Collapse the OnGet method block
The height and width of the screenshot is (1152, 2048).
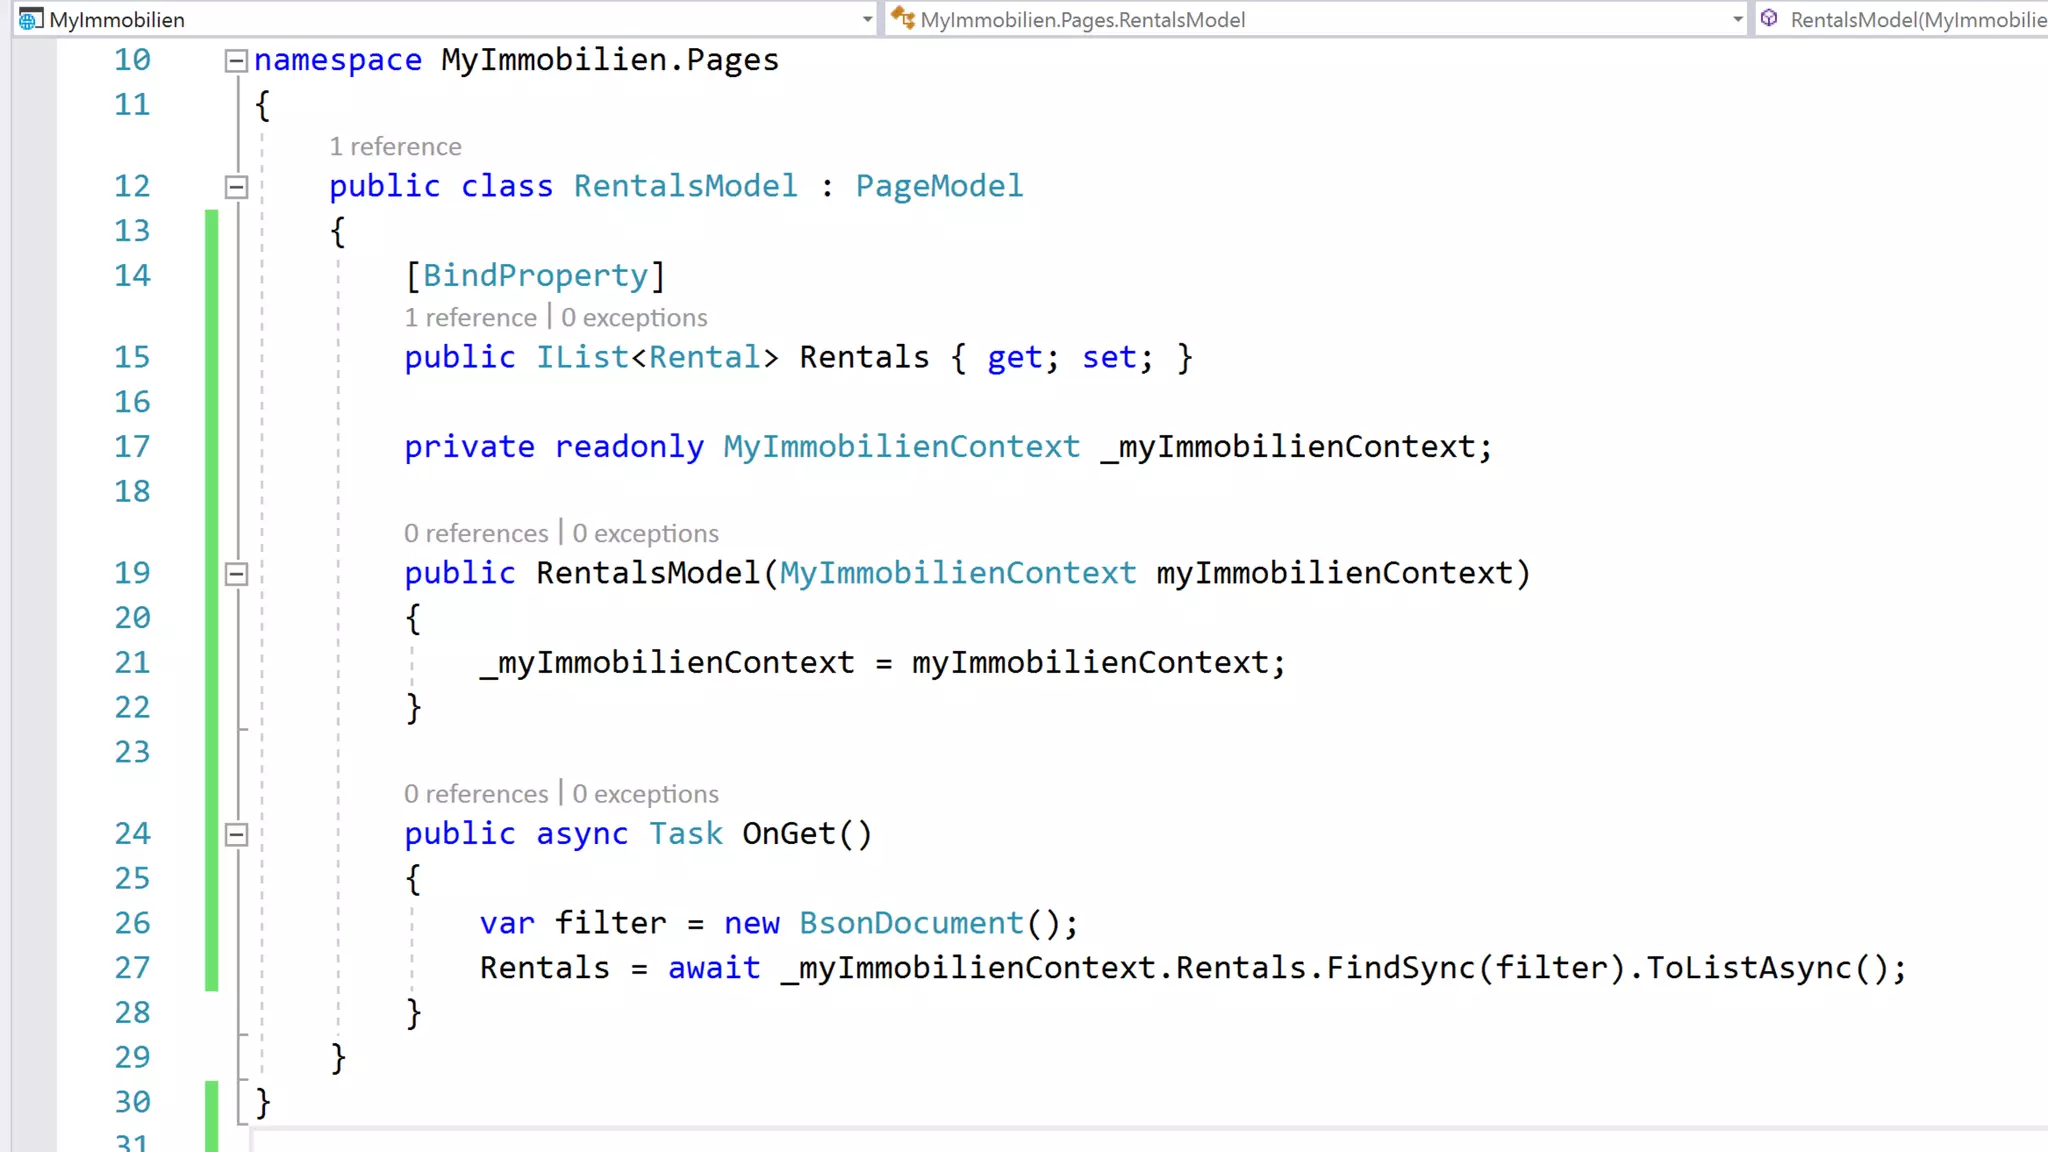236,834
